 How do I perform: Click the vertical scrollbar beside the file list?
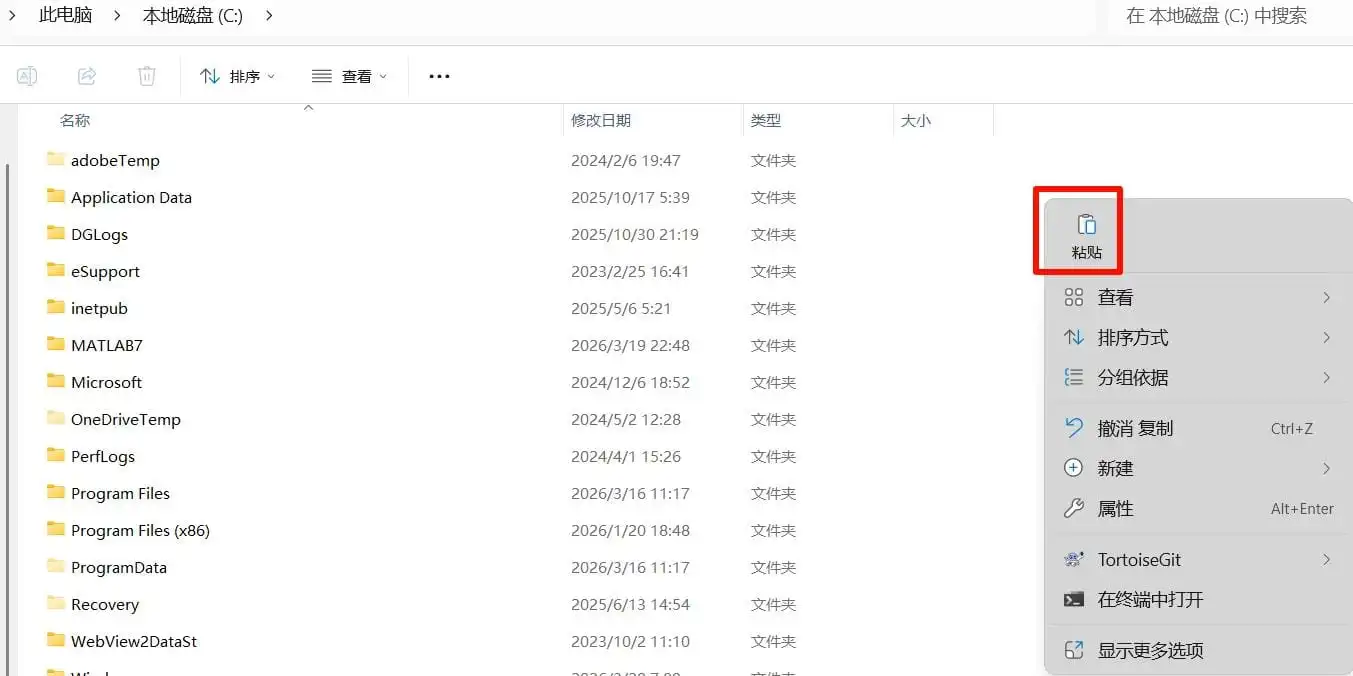pyautogui.click(x=8, y=420)
